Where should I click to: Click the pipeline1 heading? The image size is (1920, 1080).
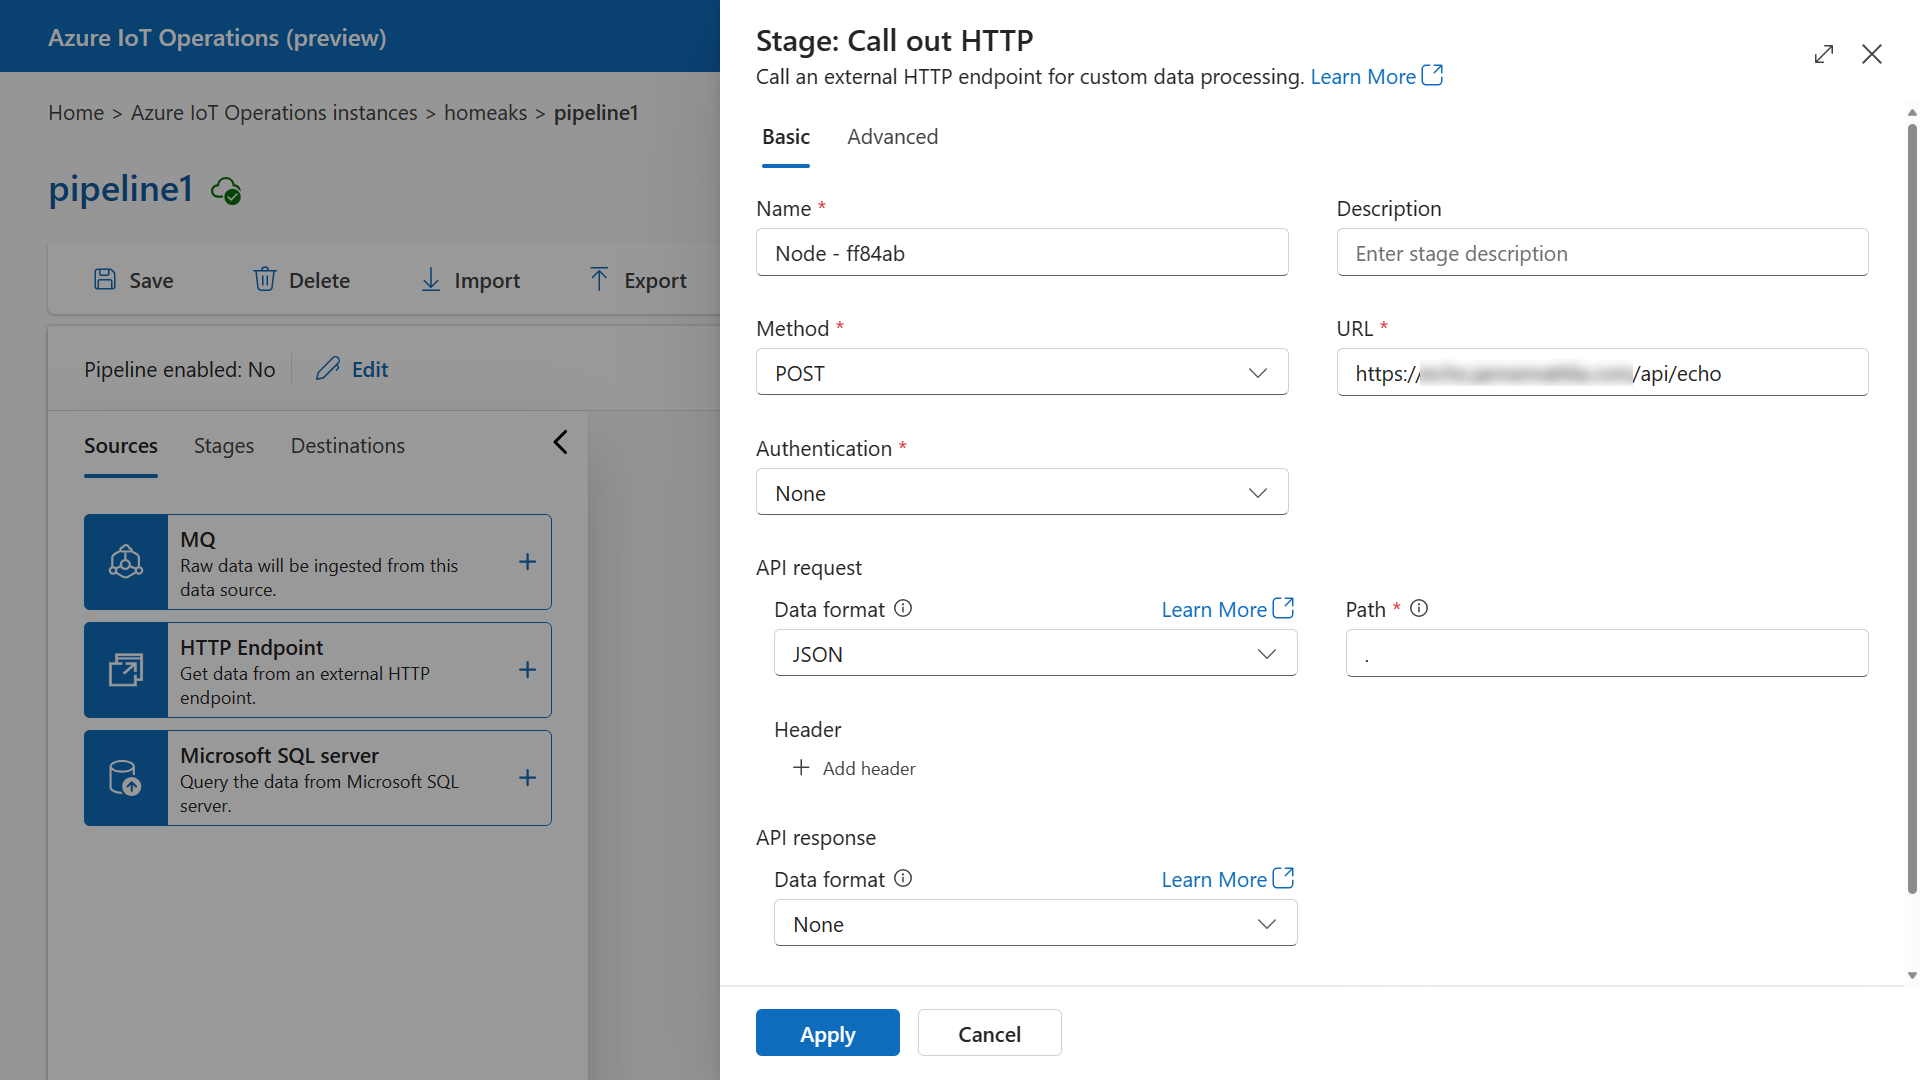click(x=120, y=189)
